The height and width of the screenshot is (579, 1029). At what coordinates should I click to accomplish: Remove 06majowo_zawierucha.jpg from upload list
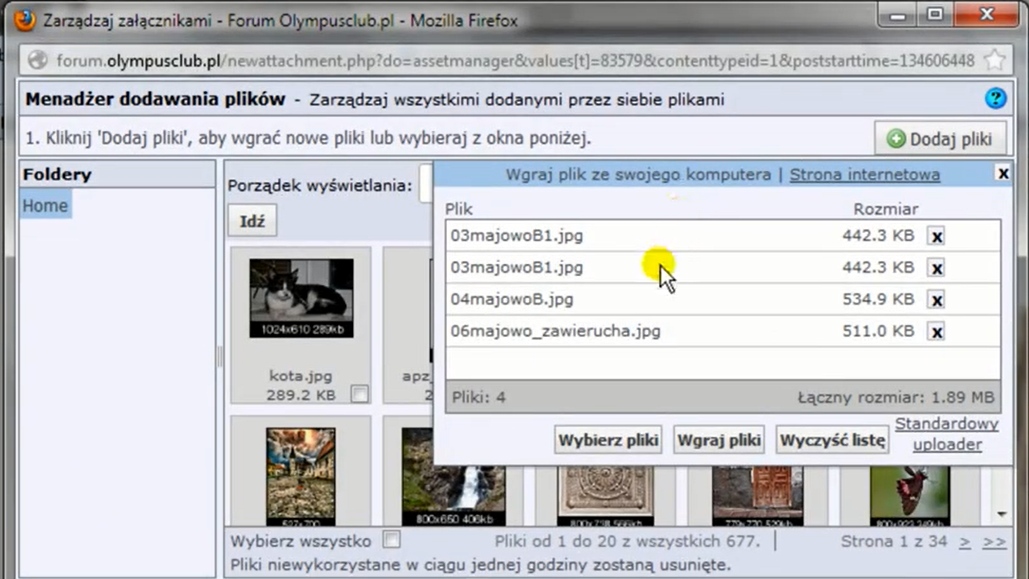(936, 332)
